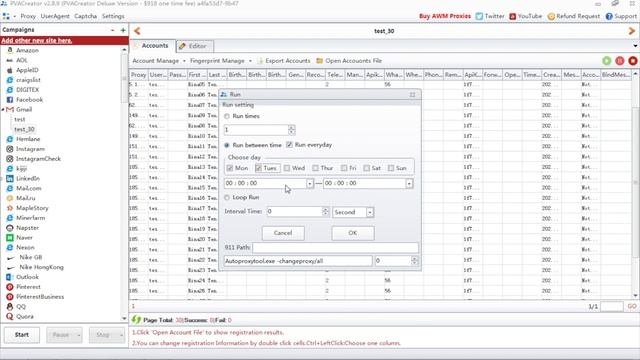Open the Twitter link icon
The width and height of the screenshot is (640, 360).
pyautogui.click(x=479, y=16)
